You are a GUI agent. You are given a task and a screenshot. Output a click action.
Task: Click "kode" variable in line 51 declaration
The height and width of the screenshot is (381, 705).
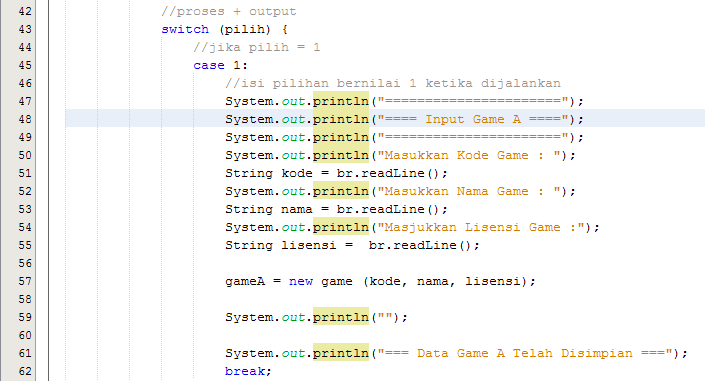click(x=297, y=173)
